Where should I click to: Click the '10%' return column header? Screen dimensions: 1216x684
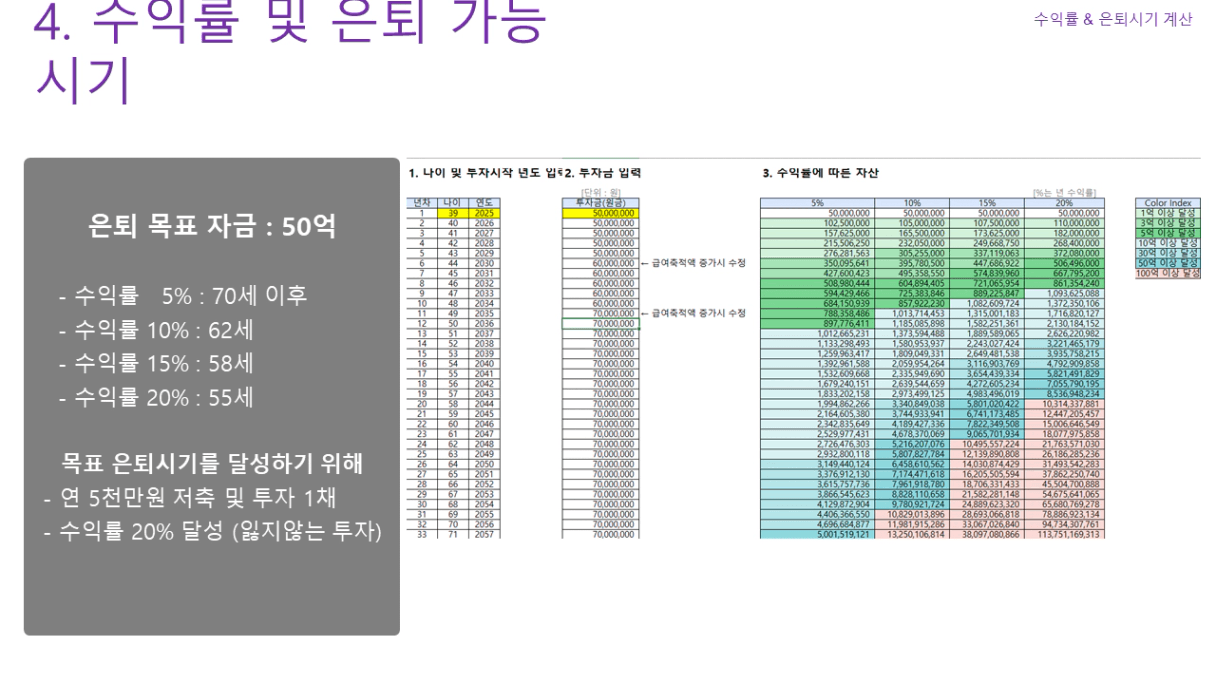(x=911, y=203)
